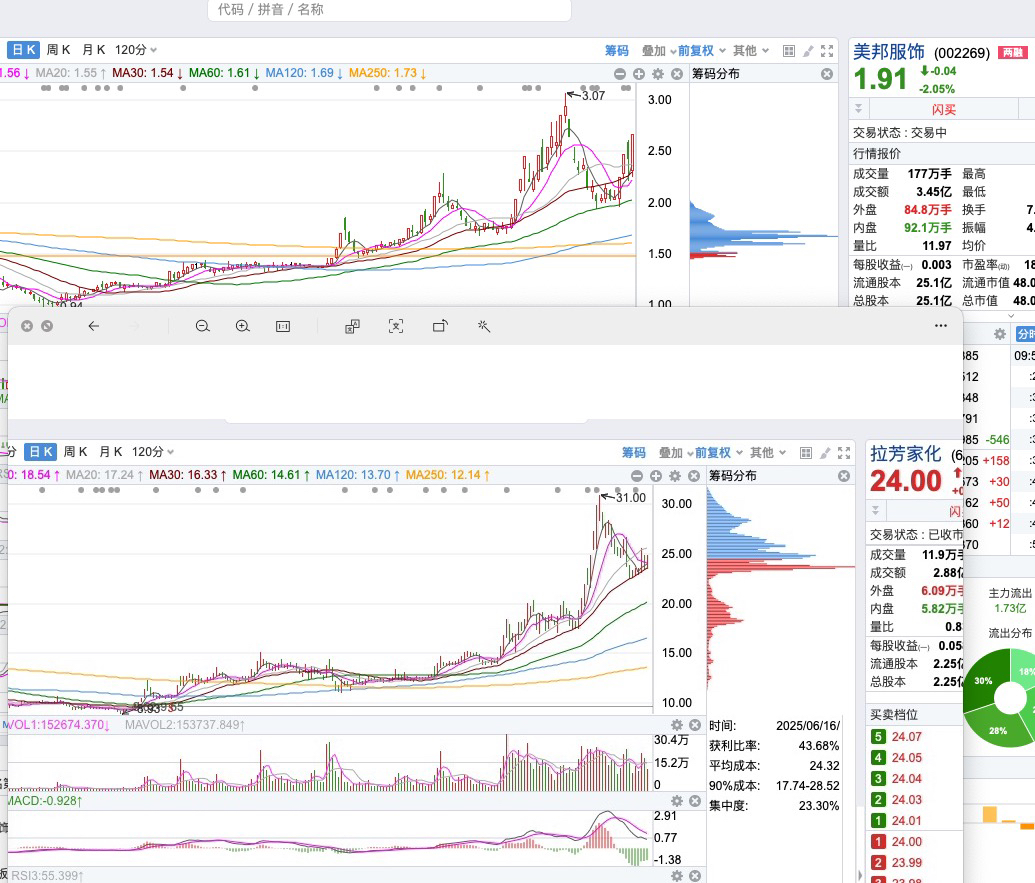The height and width of the screenshot is (883, 1035).
Task: Open settings gear for the MACD indicator
Action: [x=677, y=801]
